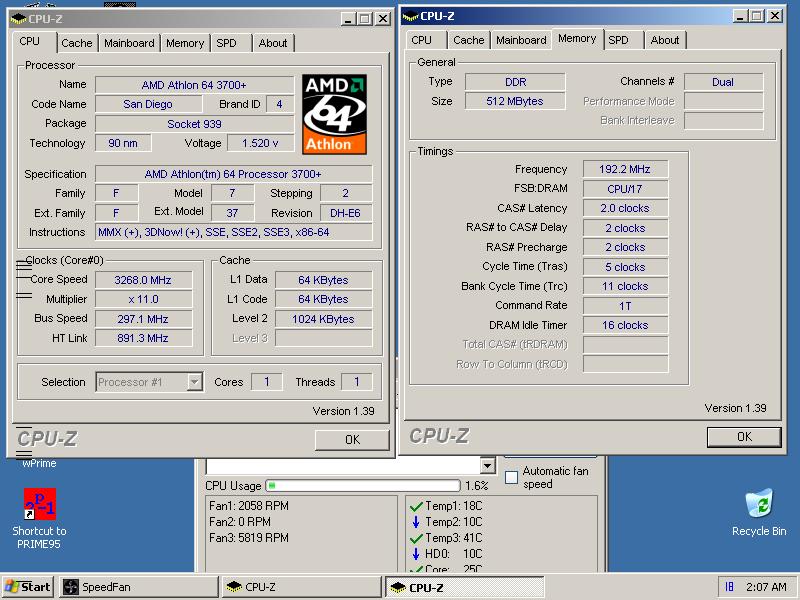Click the CPU Usage progress bar in SpeedFan
The image size is (800, 600).
point(363,485)
